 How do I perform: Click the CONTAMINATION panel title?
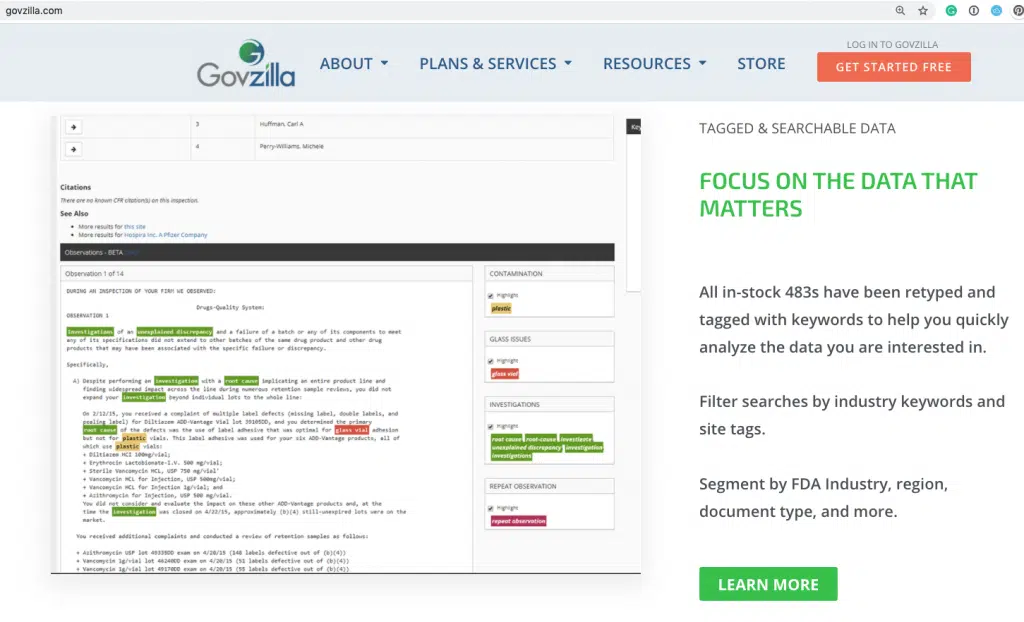pos(516,274)
